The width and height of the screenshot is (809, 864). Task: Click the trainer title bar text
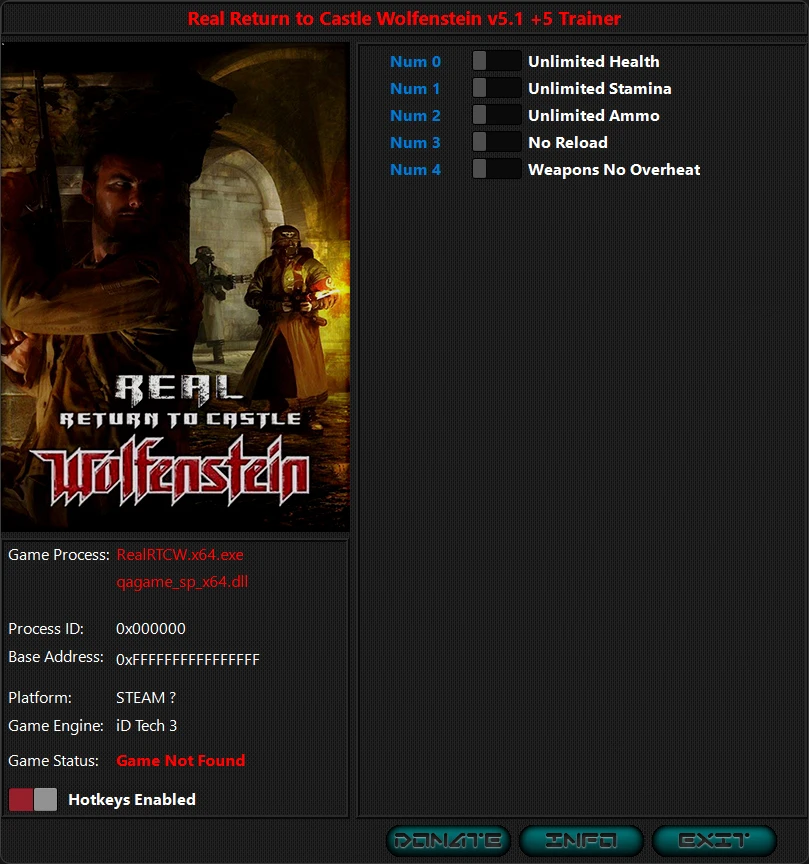(x=404, y=18)
